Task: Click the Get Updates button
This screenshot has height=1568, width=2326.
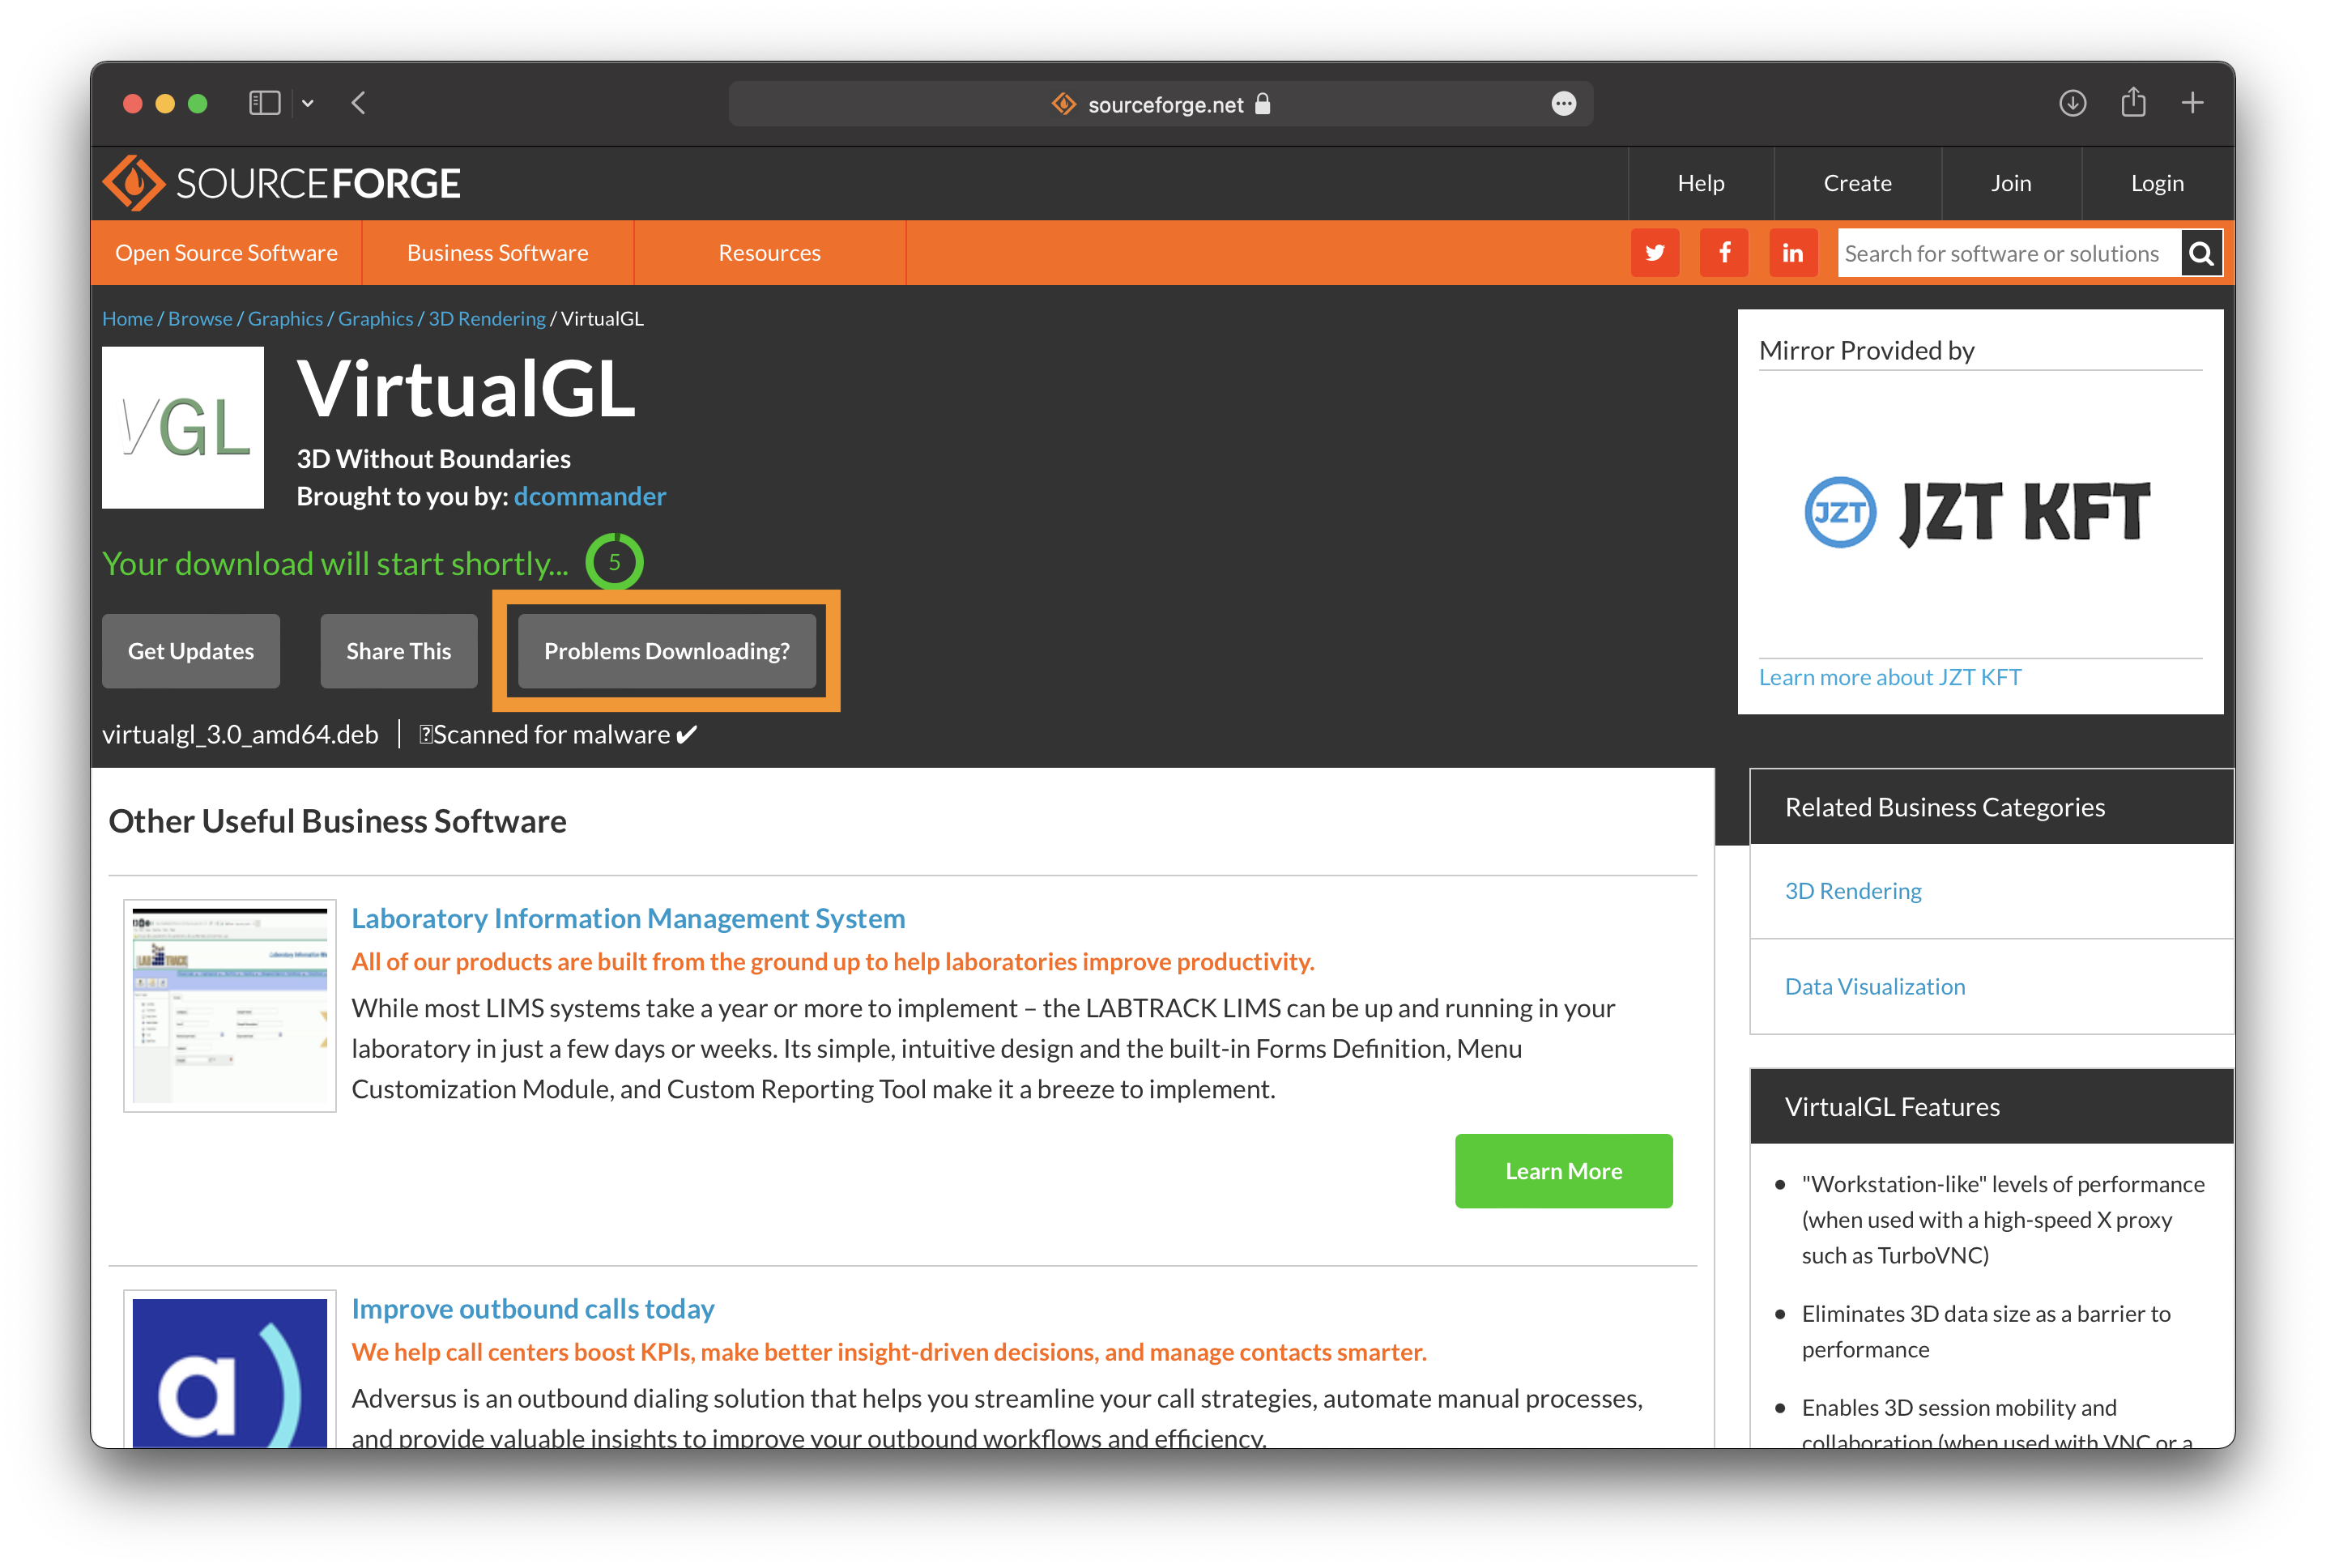Action: (x=191, y=651)
